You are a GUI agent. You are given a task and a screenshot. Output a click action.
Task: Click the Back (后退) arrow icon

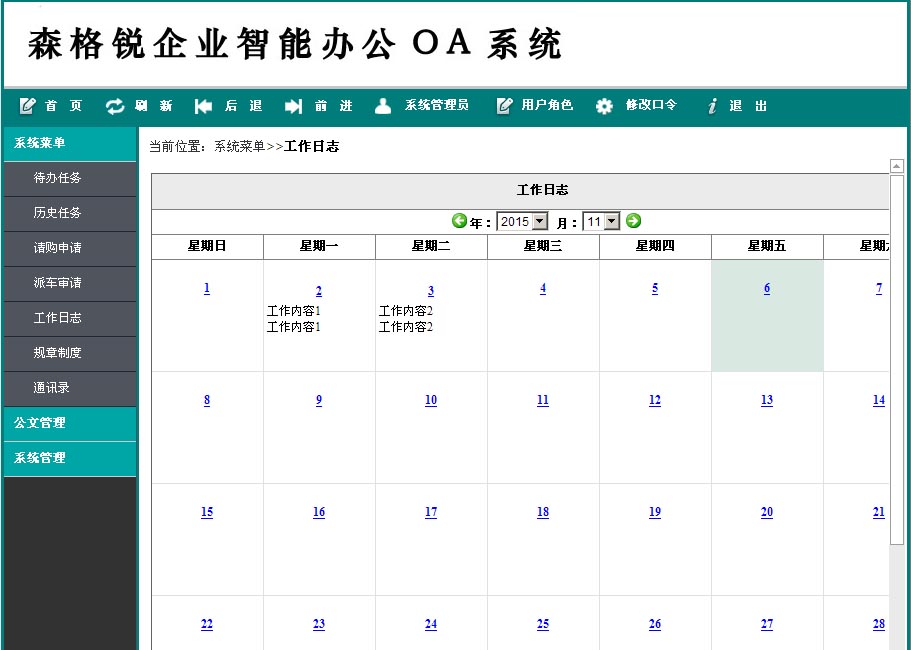pos(204,106)
